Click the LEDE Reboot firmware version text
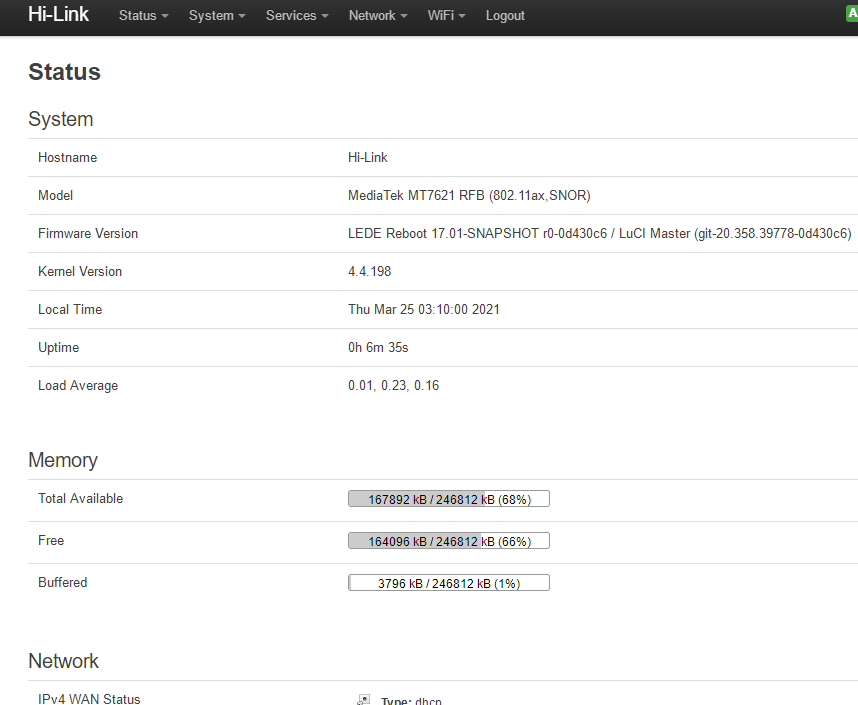858x705 pixels. pos(599,234)
